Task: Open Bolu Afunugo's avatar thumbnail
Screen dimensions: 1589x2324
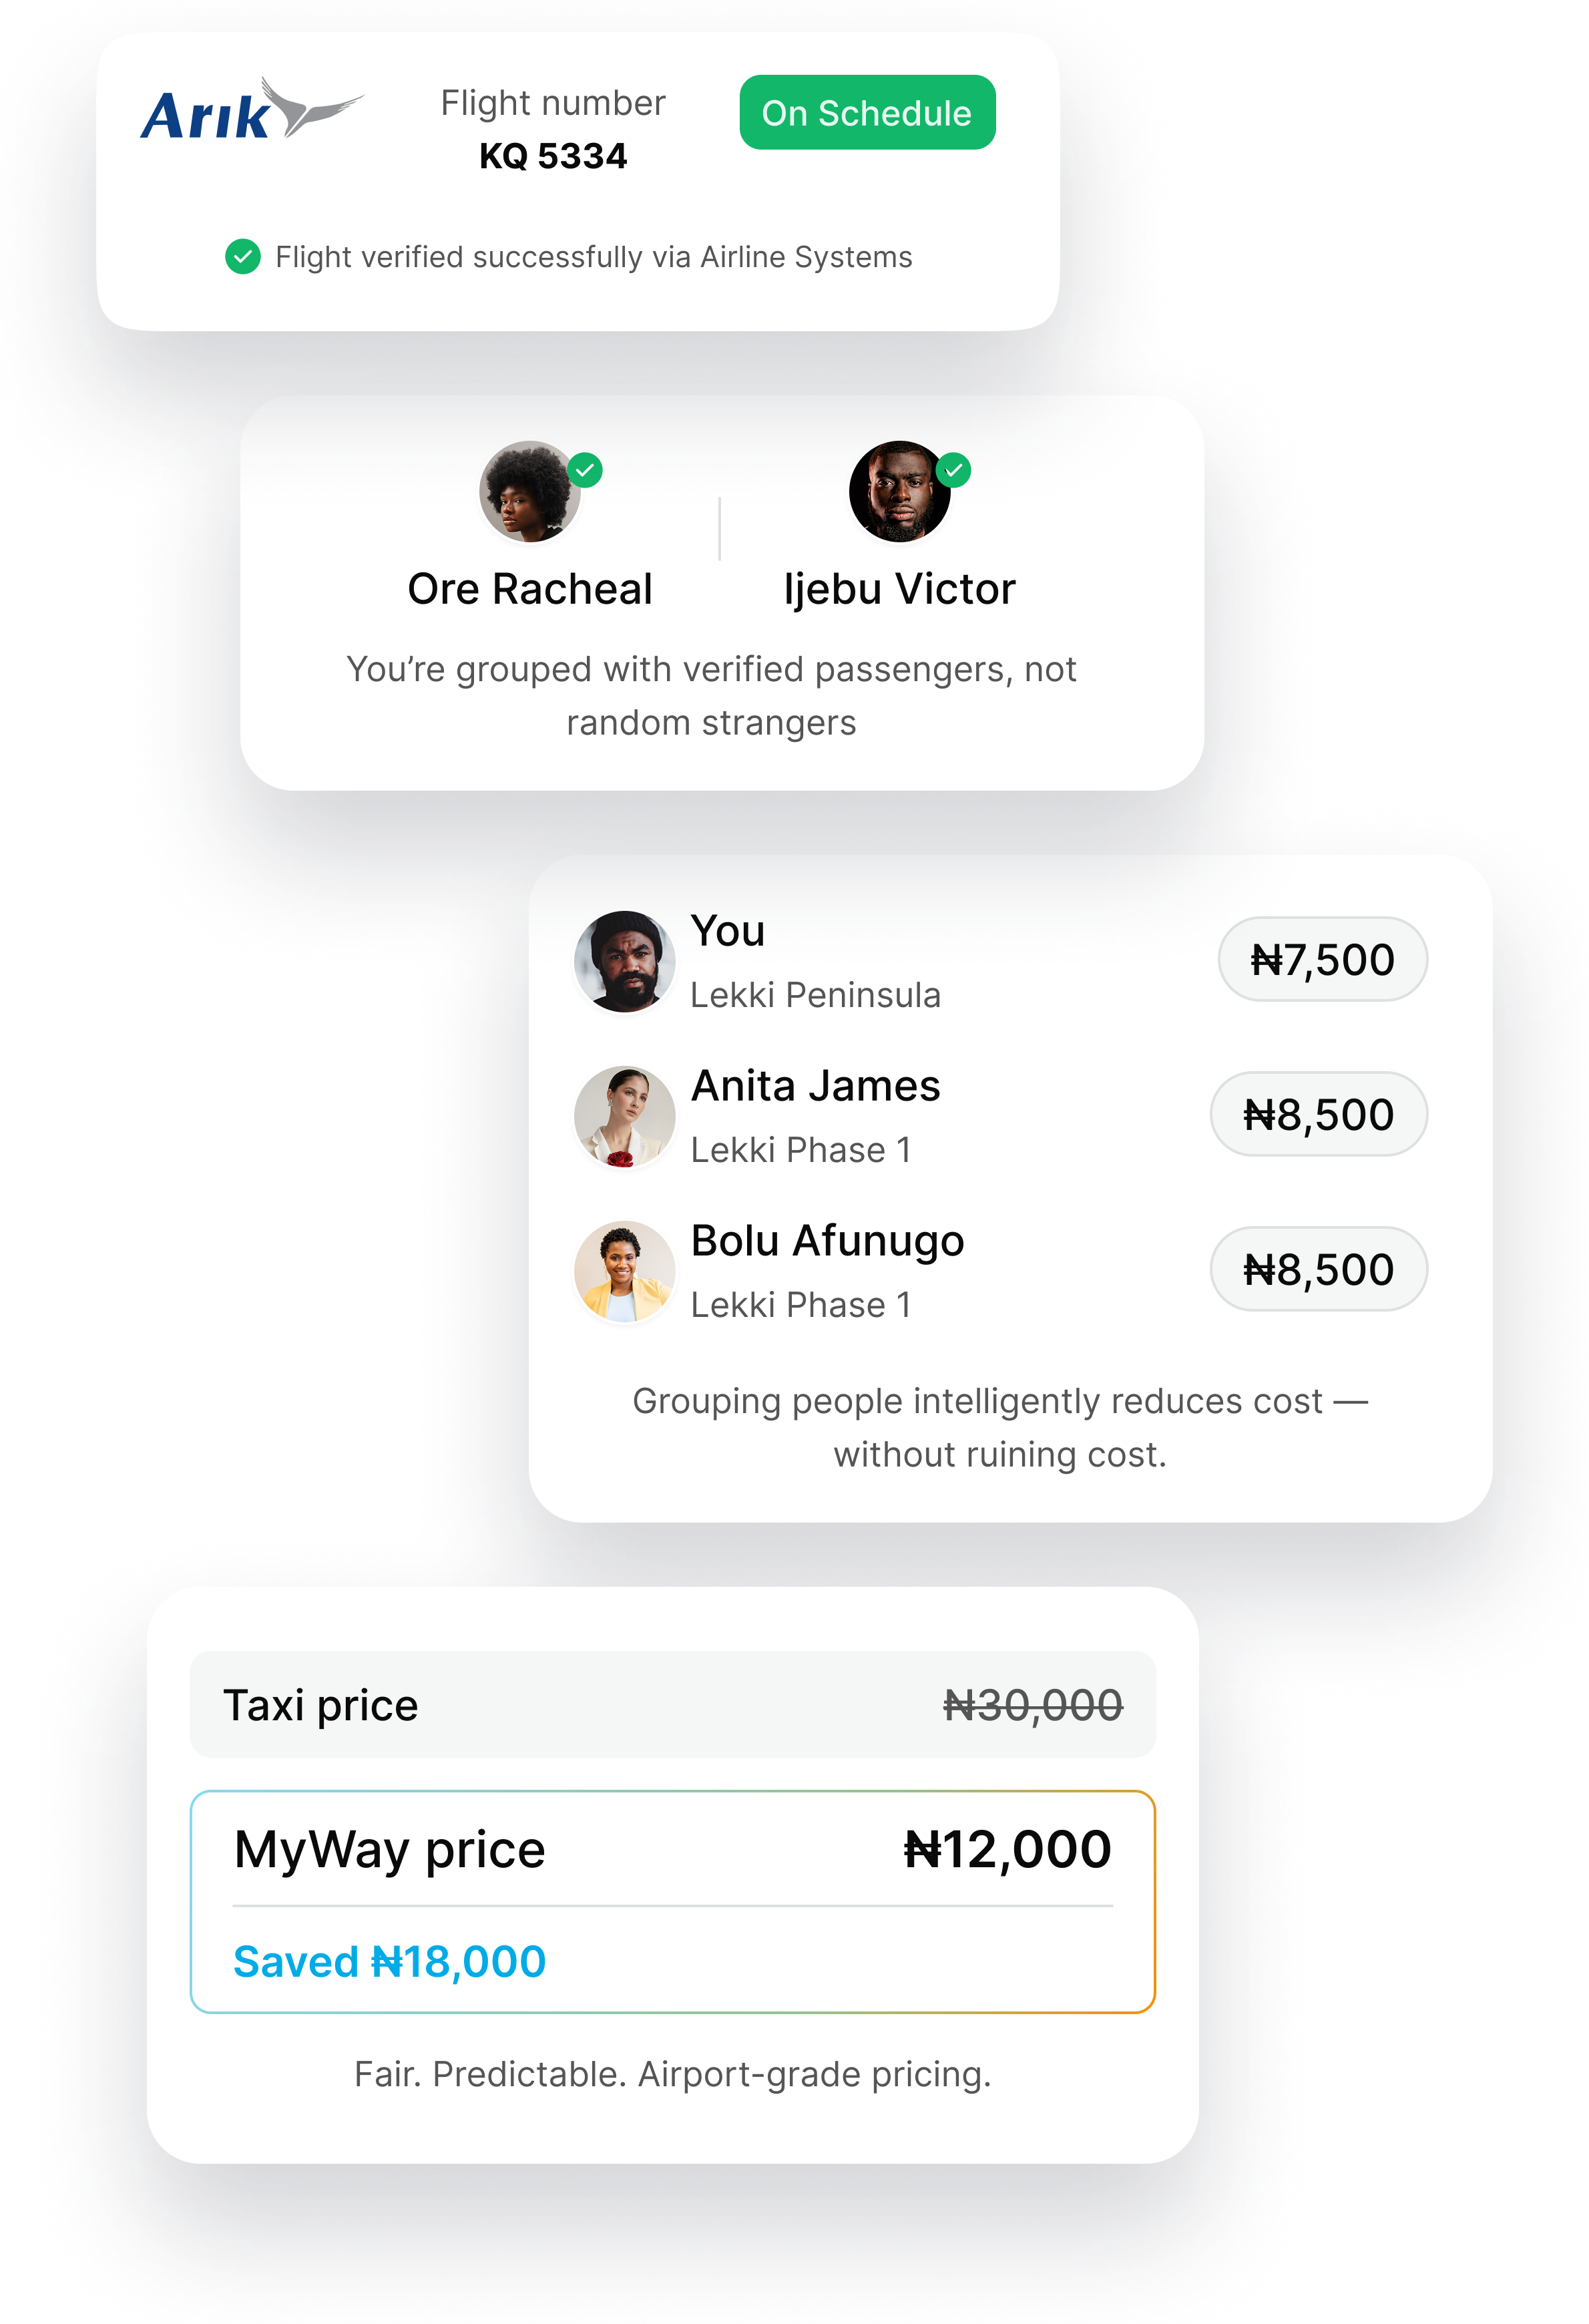Action: tap(625, 1270)
